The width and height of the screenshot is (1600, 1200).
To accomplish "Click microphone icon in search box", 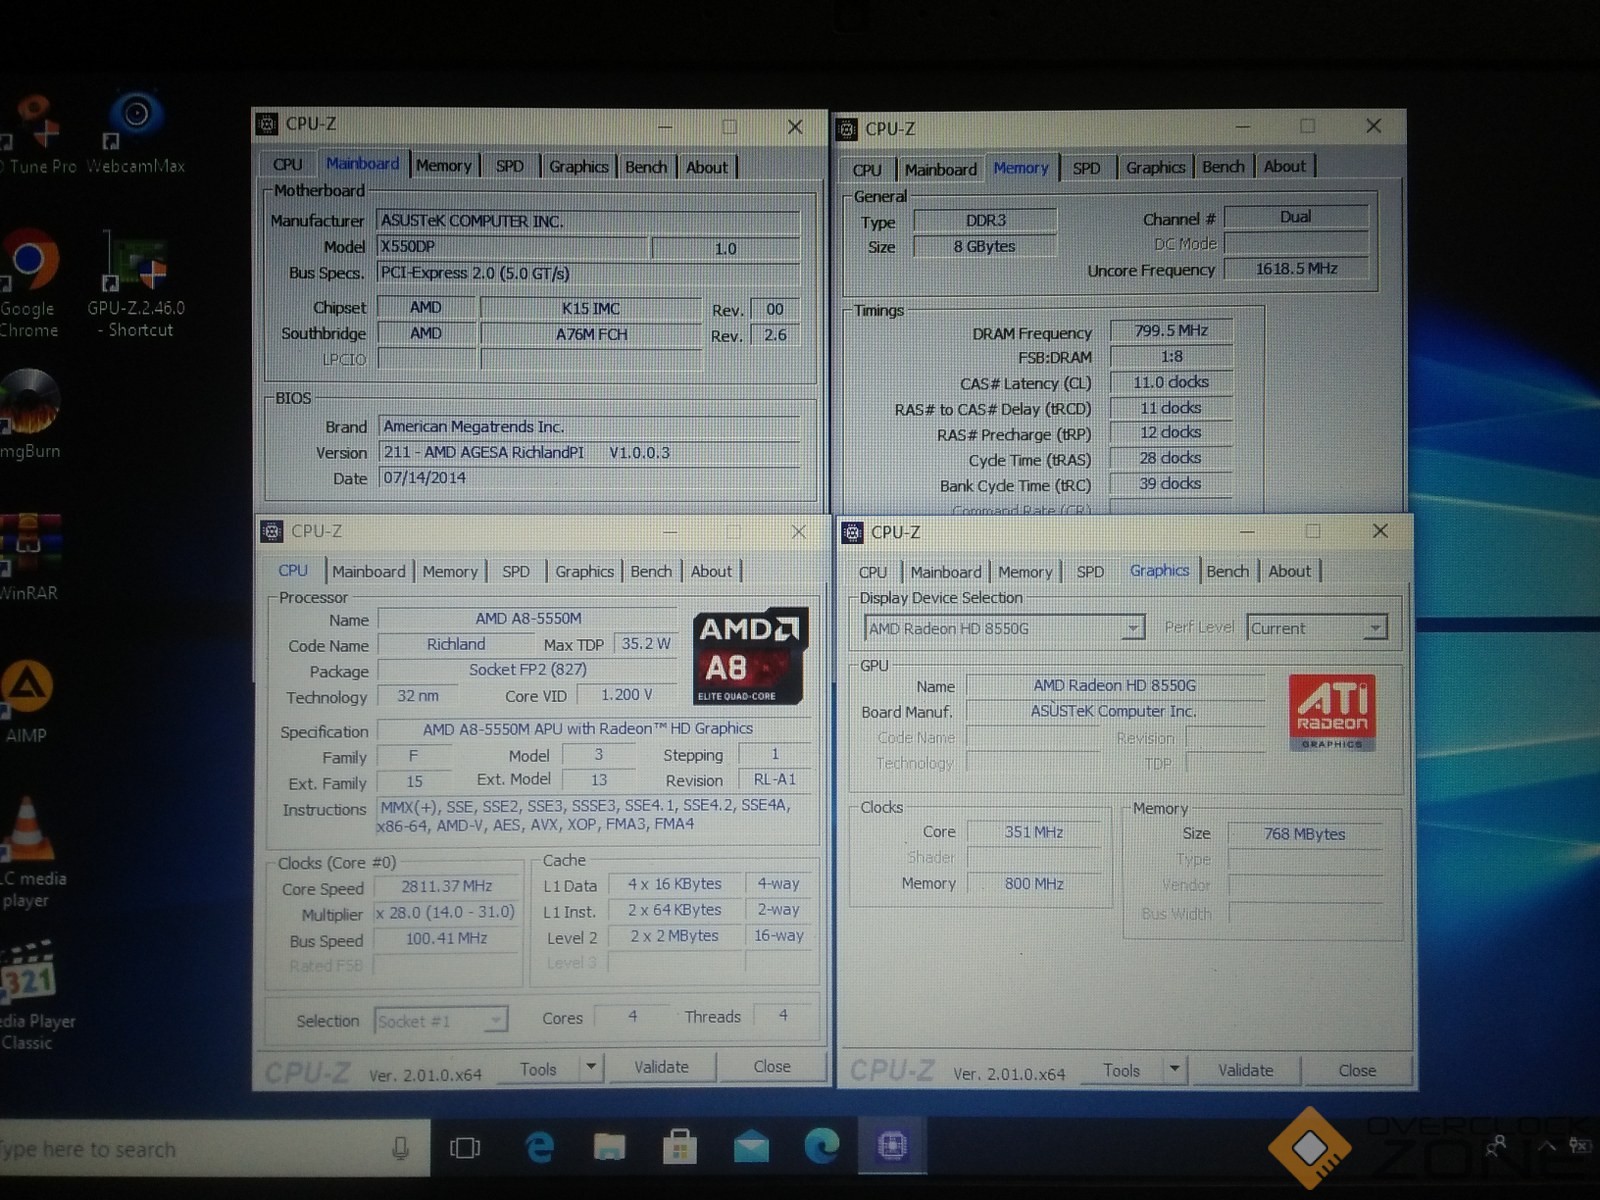I will tap(400, 1148).
